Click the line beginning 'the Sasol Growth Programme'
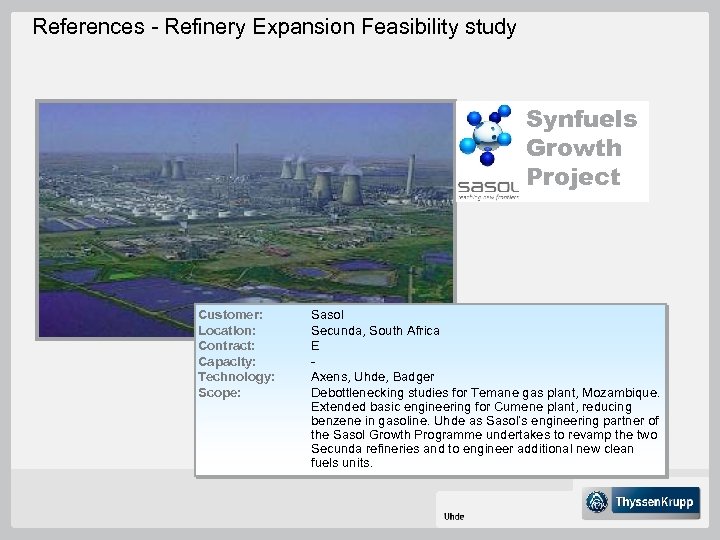This screenshot has height=540, width=720. [x=484, y=435]
